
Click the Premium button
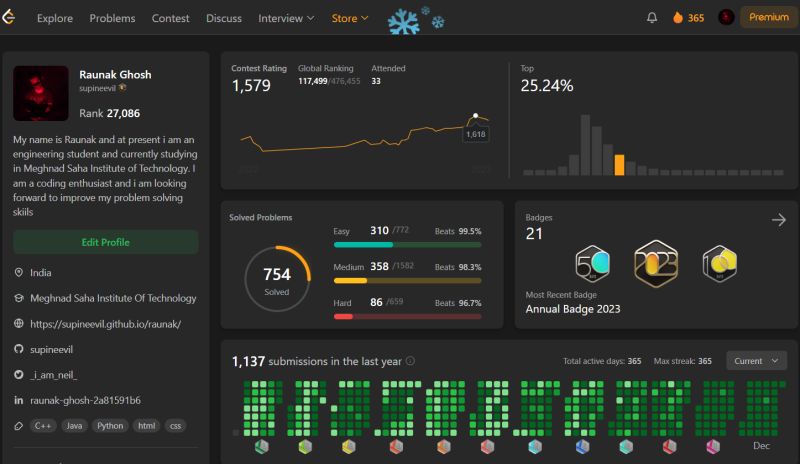coord(768,17)
